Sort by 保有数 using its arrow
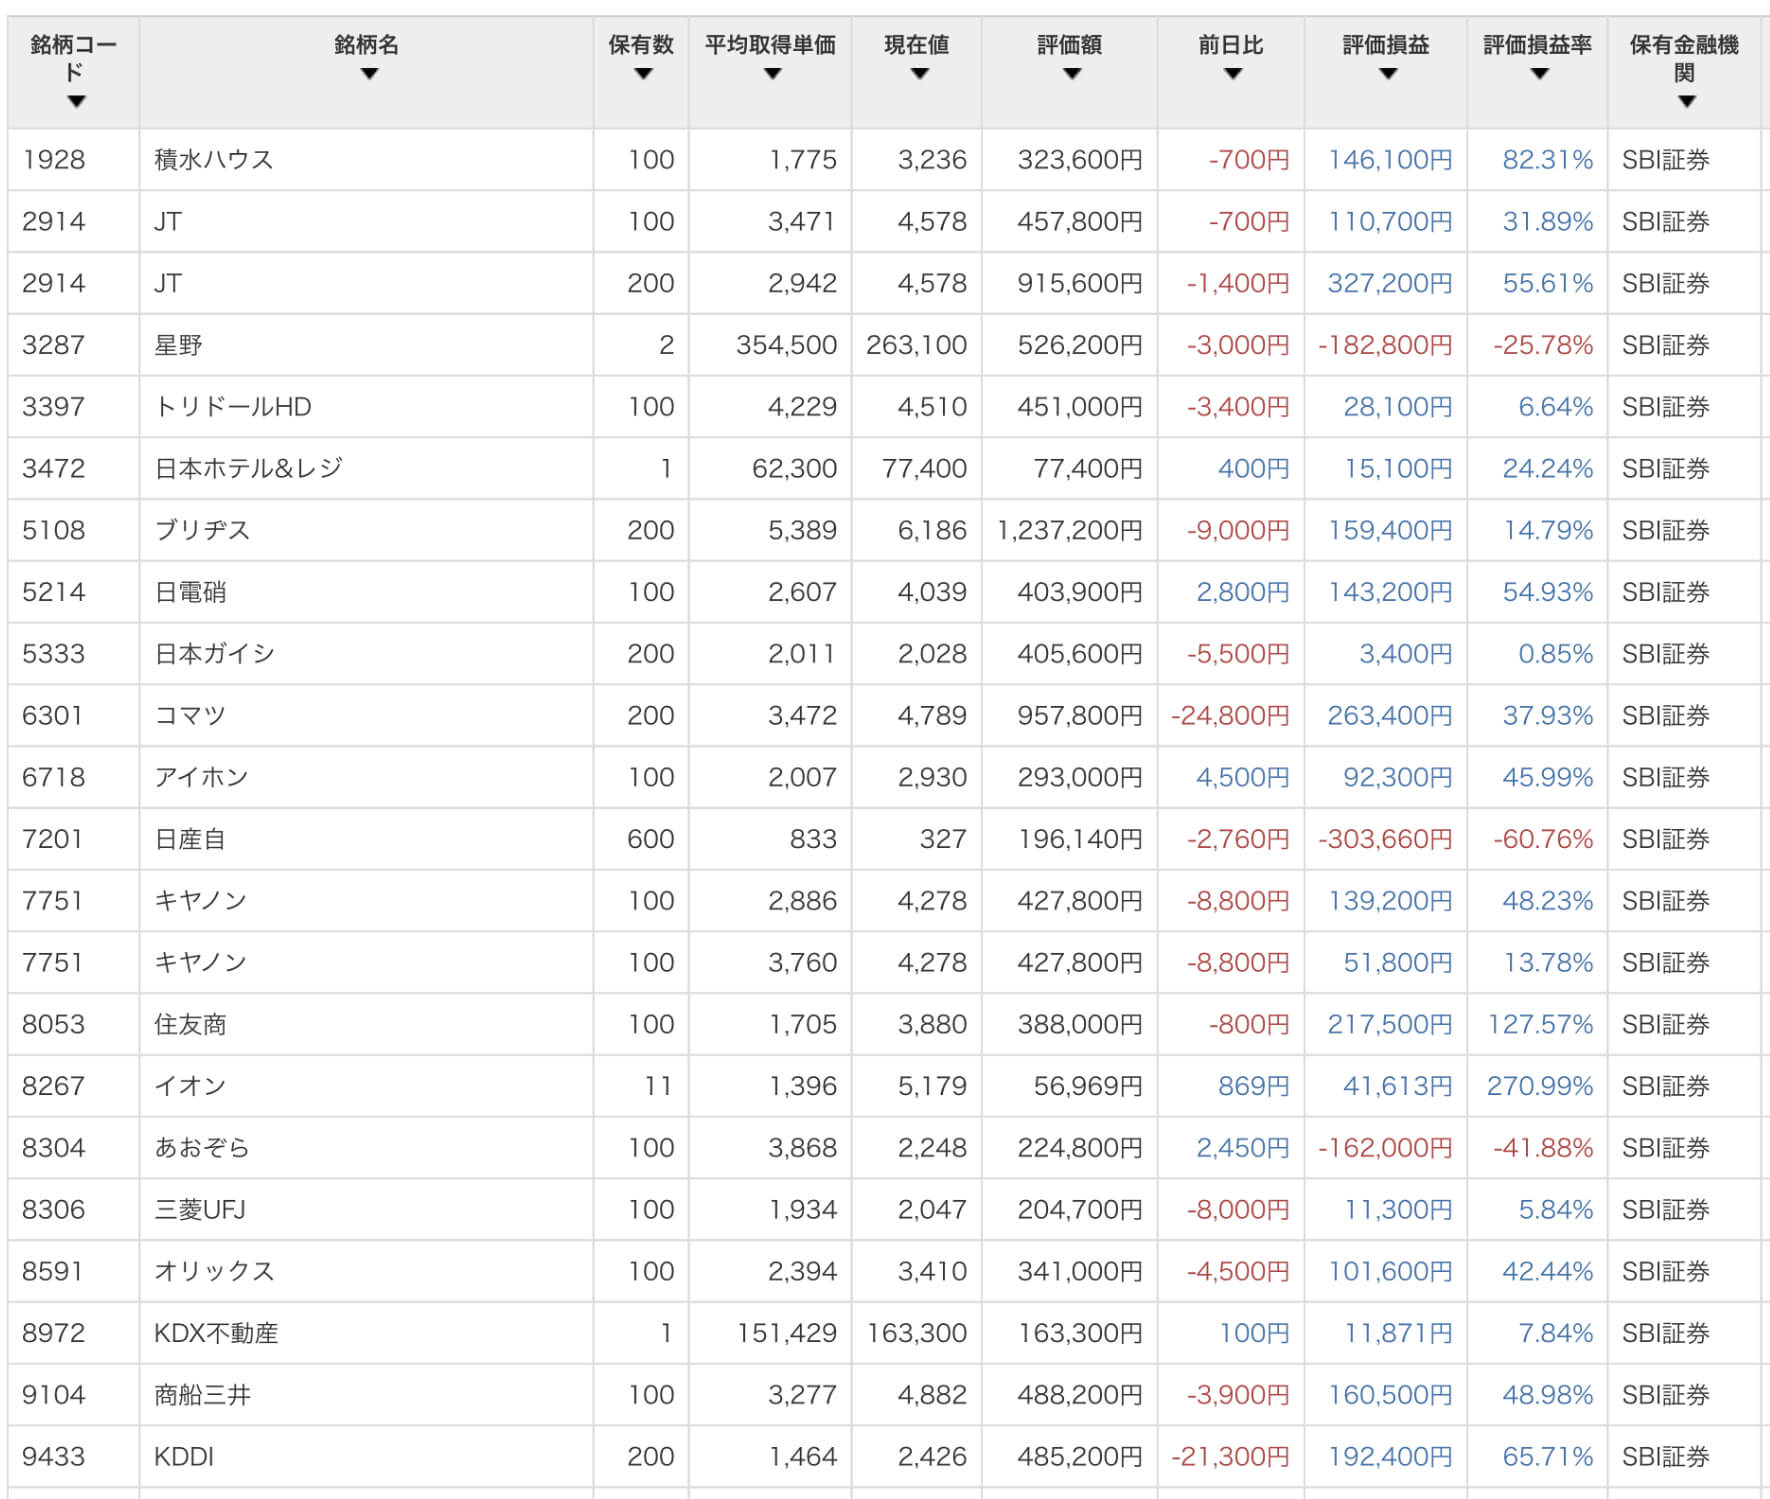Viewport: 1770px width, 1499px height. 643,74
